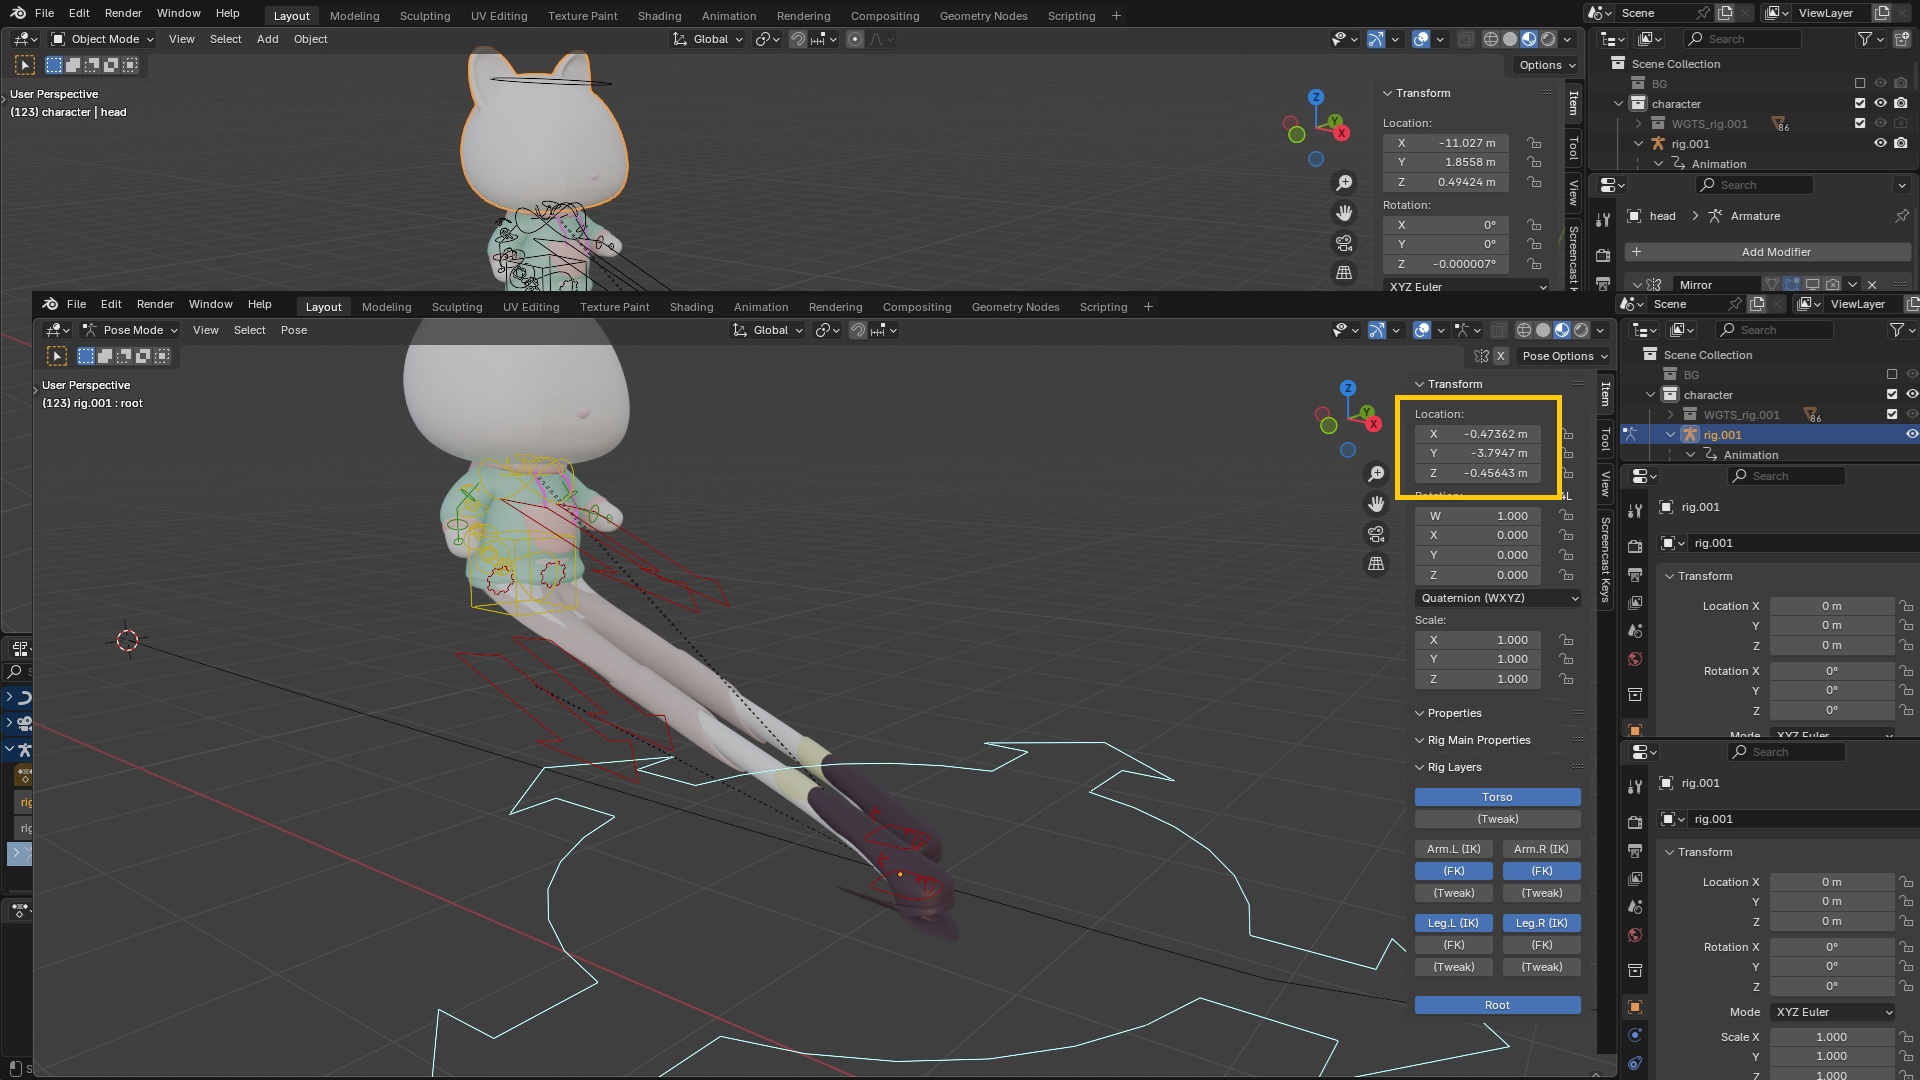Toggle the lock for pose Scale Z
Viewport: 1920px width, 1080px height.
click(x=1567, y=679)
